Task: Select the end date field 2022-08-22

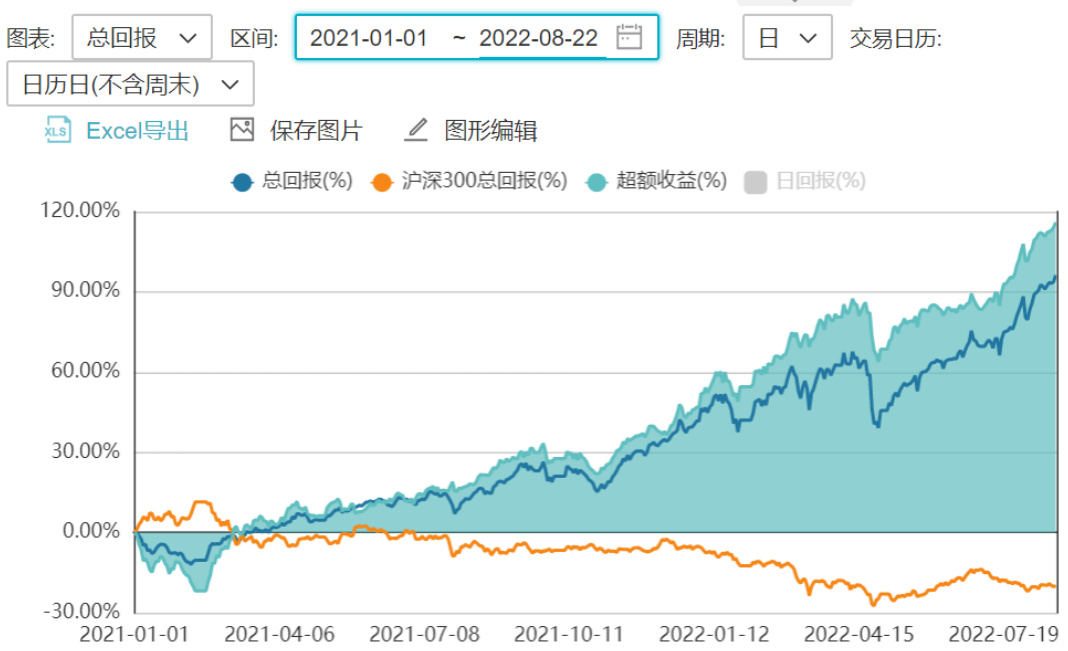Action: tap(539, 38)
